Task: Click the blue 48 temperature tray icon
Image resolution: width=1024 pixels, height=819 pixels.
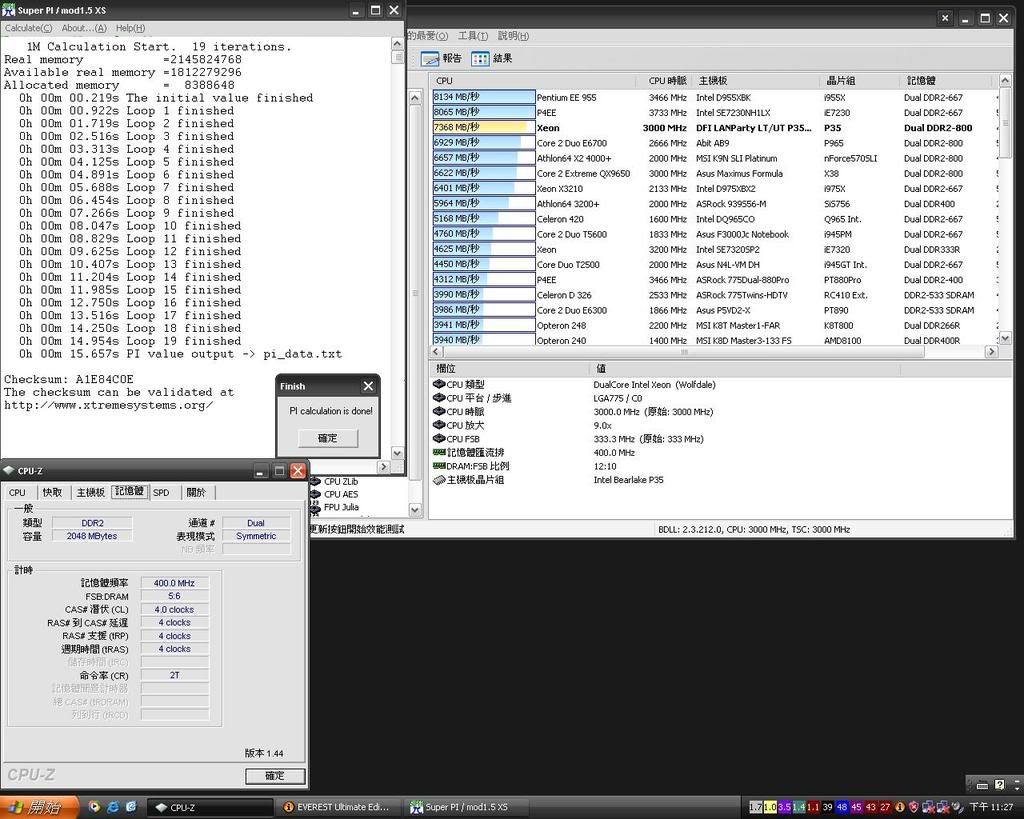Action: (x=842, y=807)
